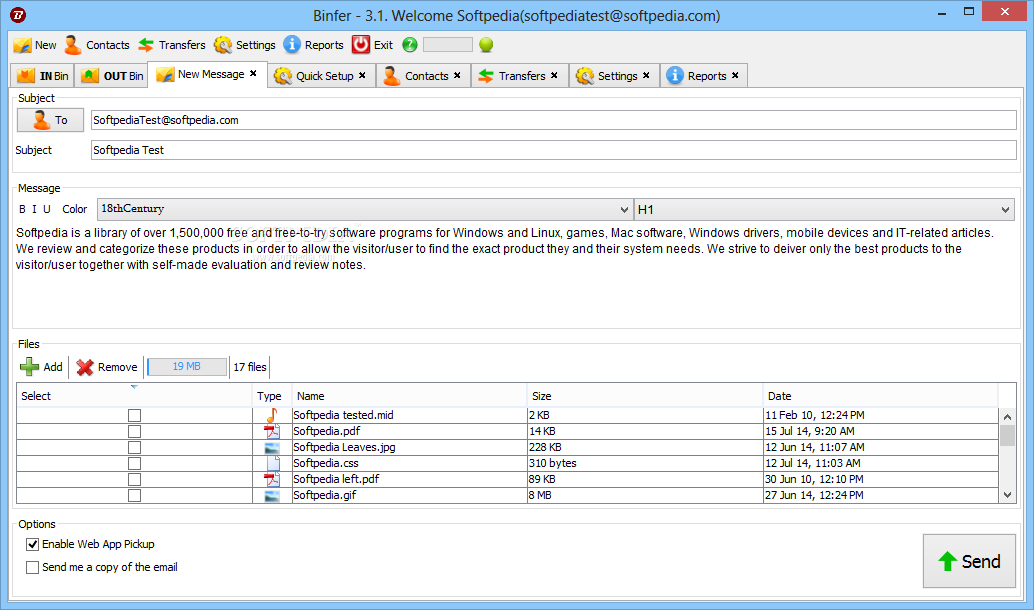Tick the checkbox for Softpedia.css
Screen dimensions: 1034x610
pos(135,464)
